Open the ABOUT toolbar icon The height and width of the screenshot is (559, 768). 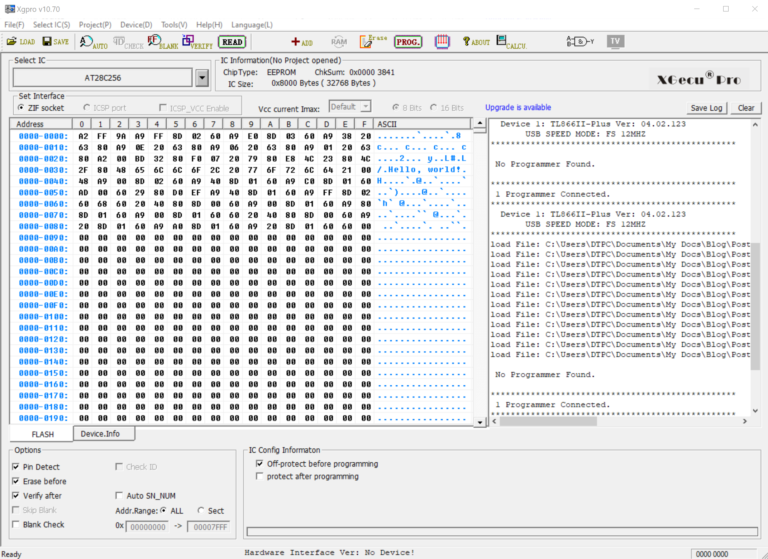click(x=476, y=42)
